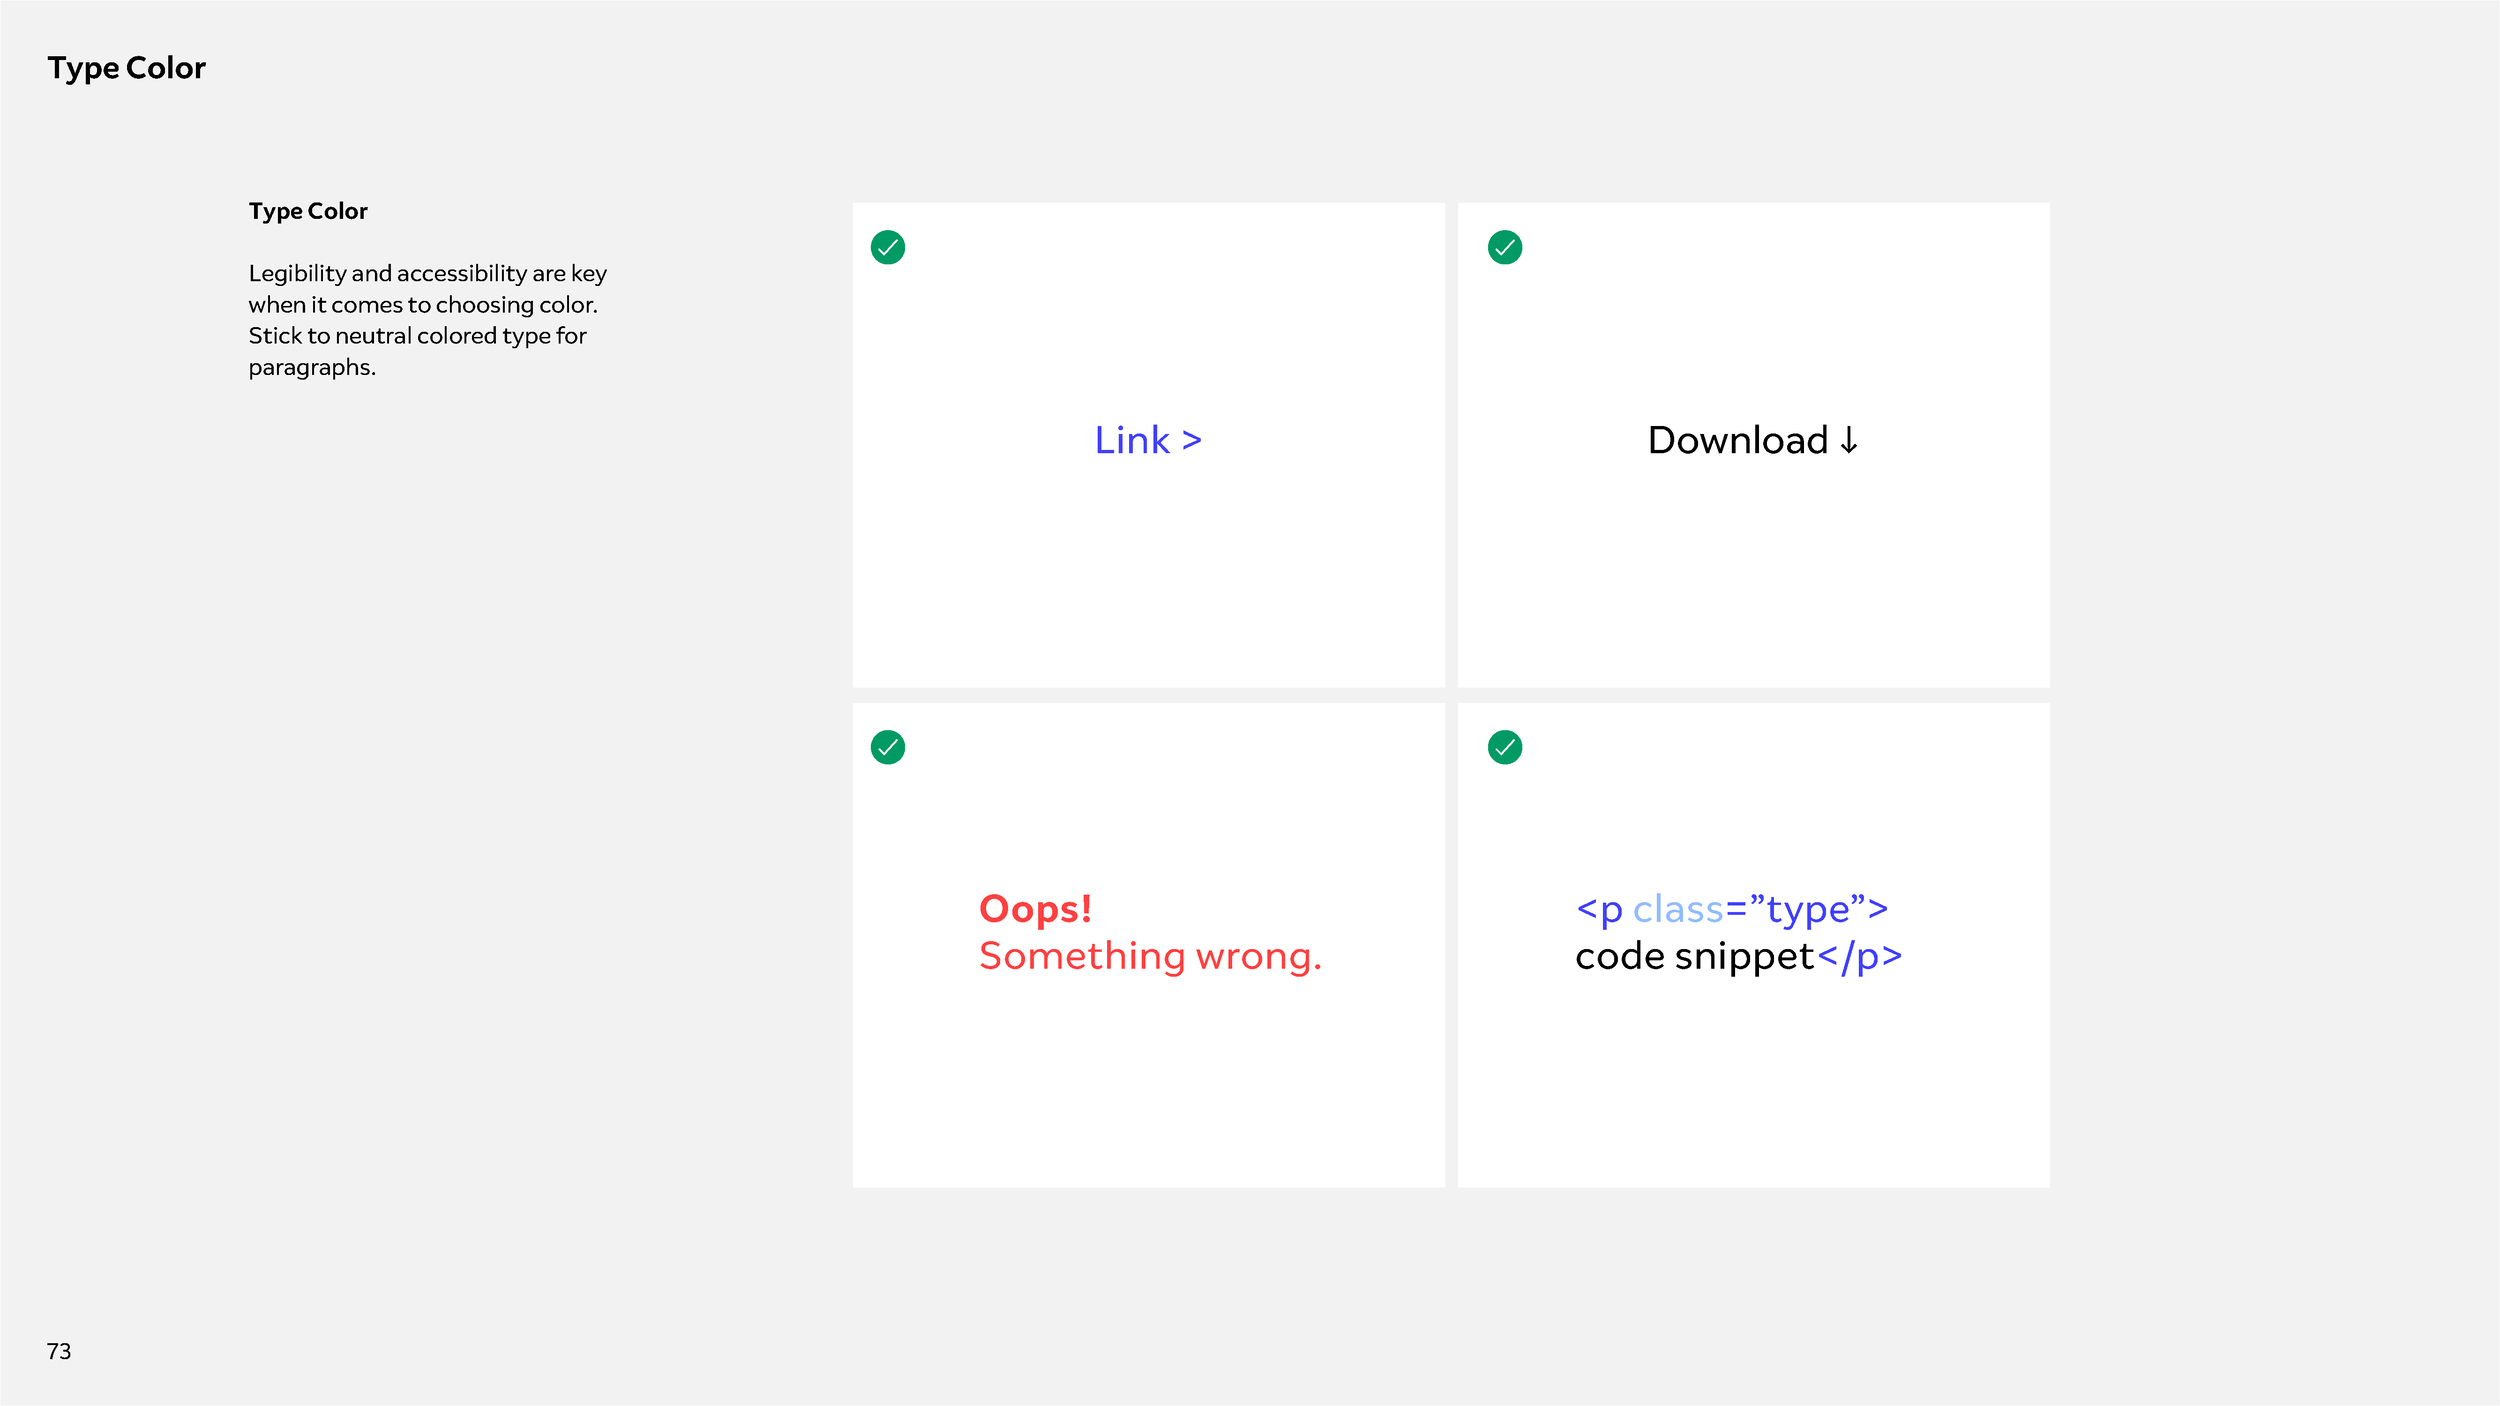This screenshot has width=2500, height=1406.
Task: Click the chevron arrow after the Link text
Action: [1189, 440]
